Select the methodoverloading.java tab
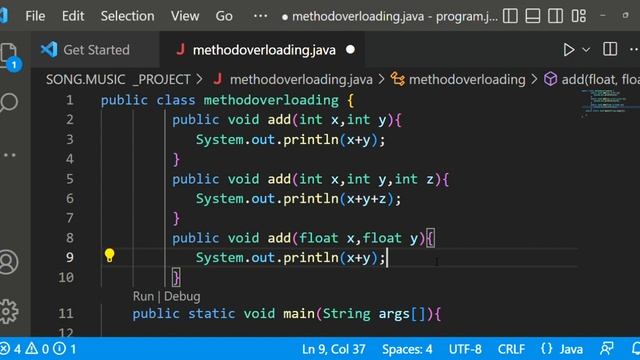Viewport: 640px width, 360px height. 263,50
